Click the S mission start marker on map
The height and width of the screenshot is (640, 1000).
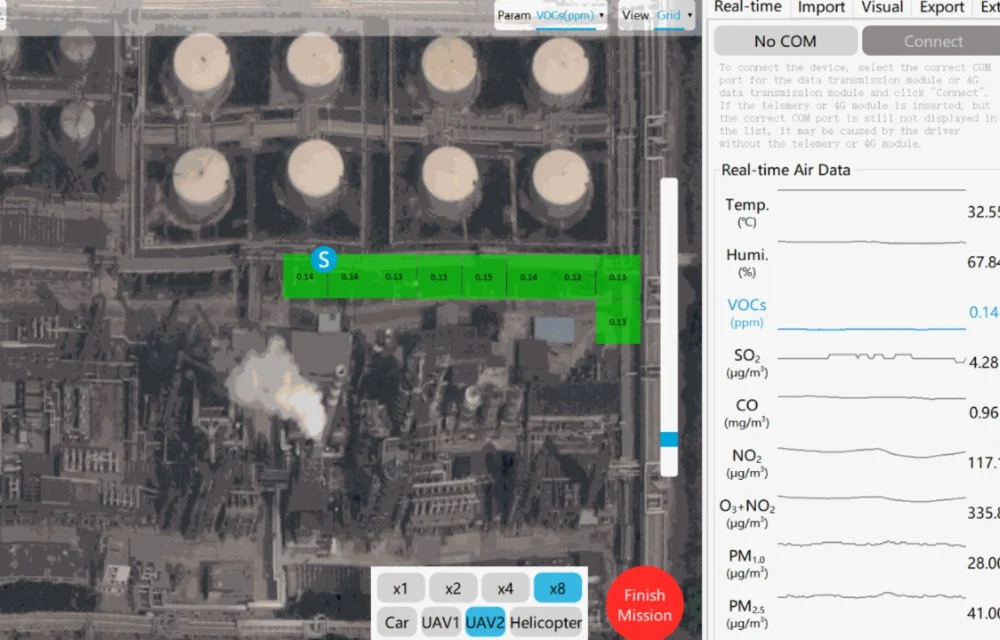pyautogui.click(x=322, y=258)
